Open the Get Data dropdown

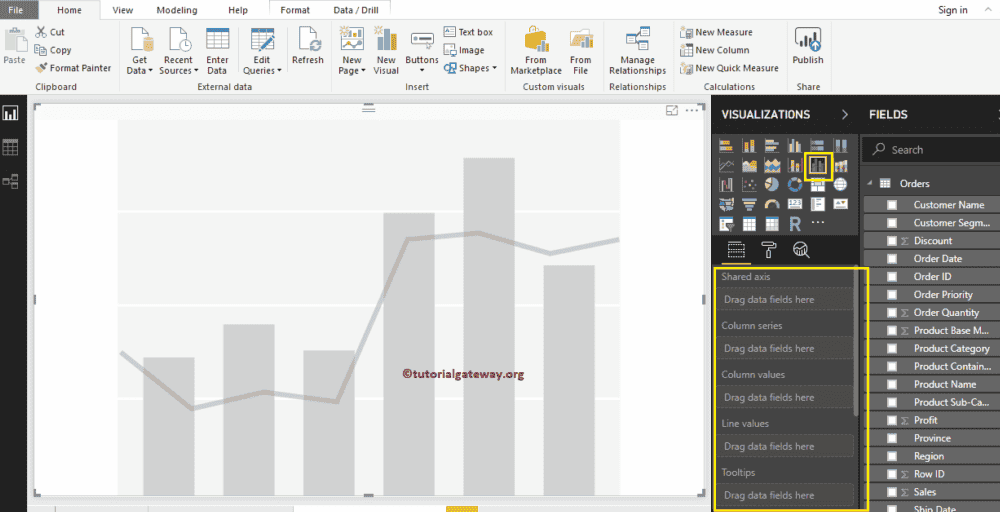click(140, 66)
